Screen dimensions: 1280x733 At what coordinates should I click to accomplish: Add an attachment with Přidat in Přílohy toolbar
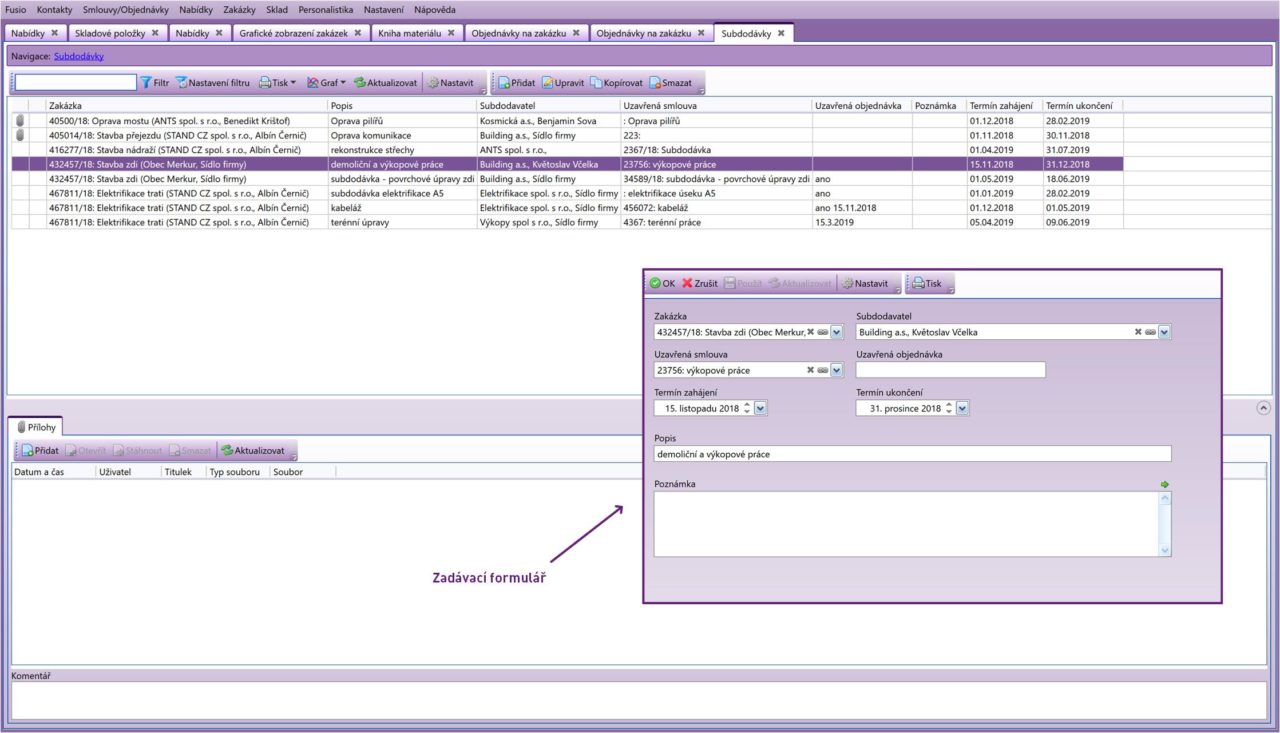[x=40, y=451]
